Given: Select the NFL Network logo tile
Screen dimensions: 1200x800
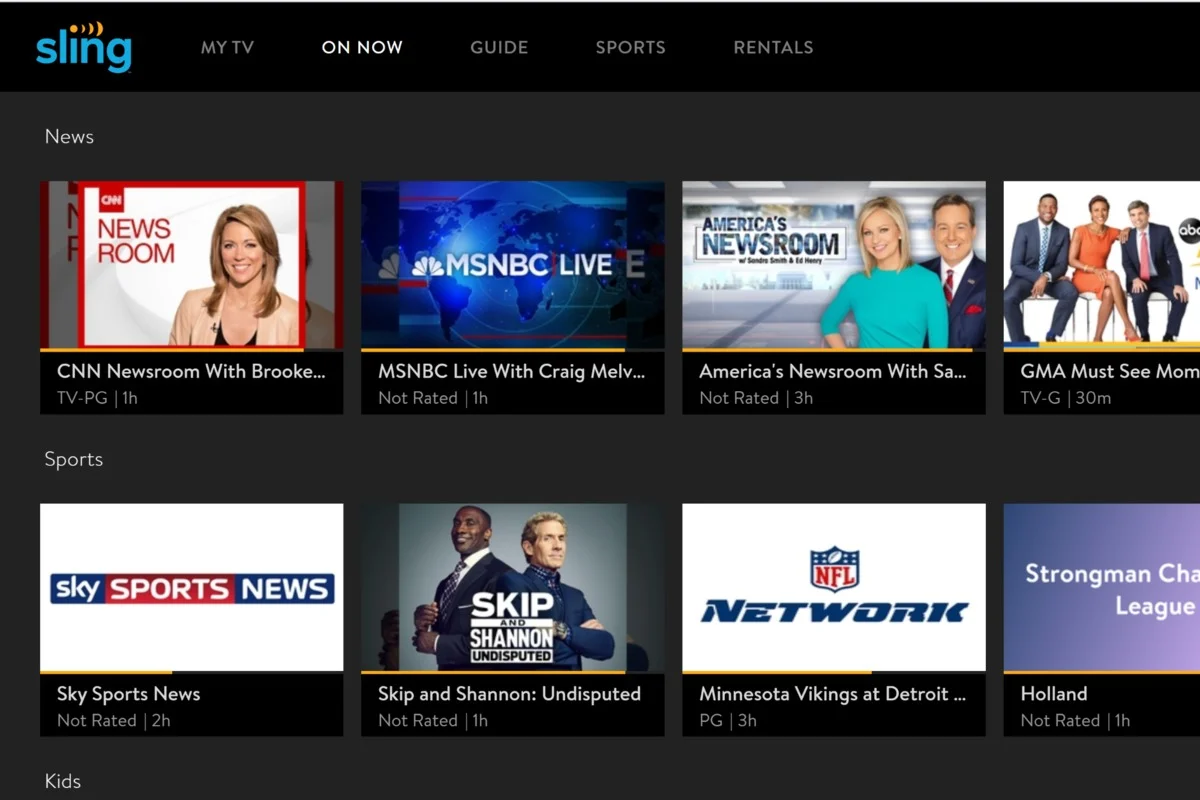Looking at the screenshot, I should 834,587.
